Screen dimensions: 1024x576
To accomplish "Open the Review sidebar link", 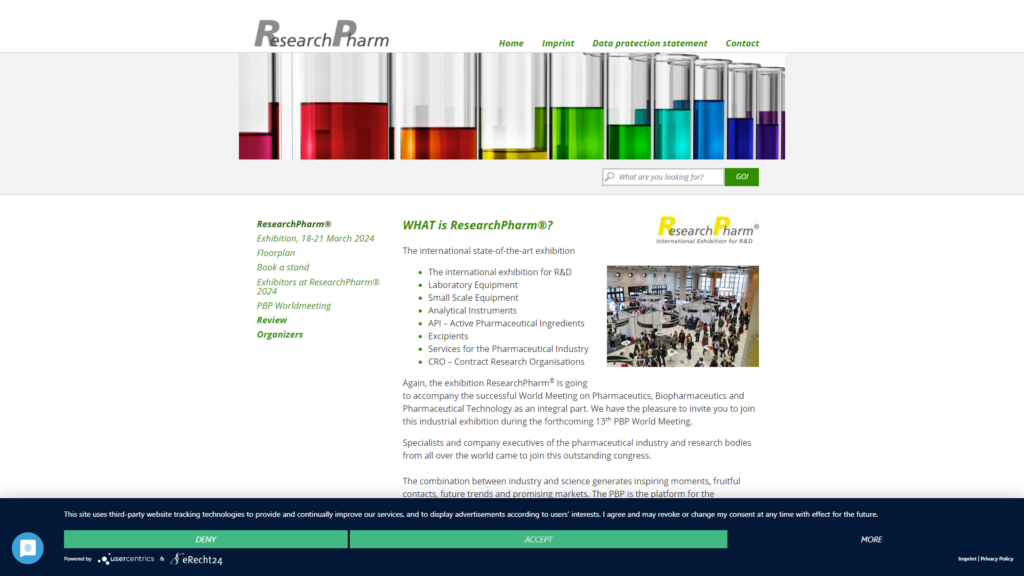I will (x=272, y=320).
